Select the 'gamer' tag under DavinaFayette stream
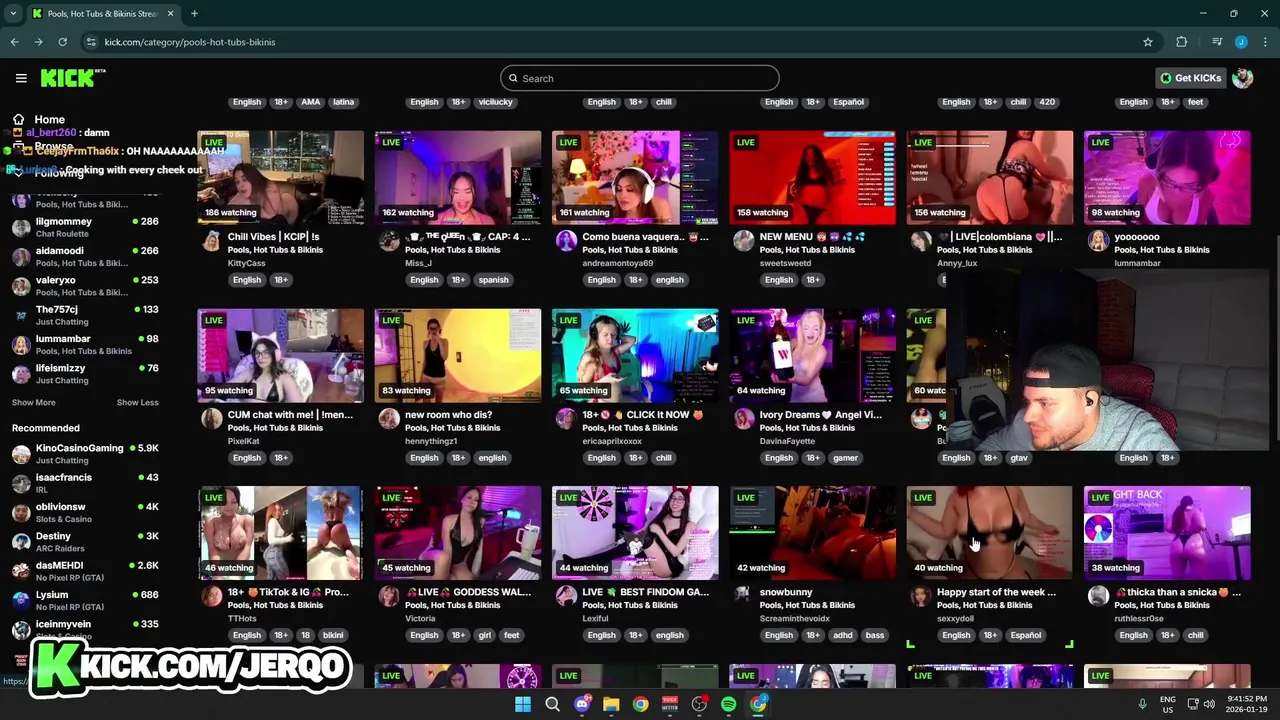The height and width of the screenshot is (720, 1280). pos(845,458)
